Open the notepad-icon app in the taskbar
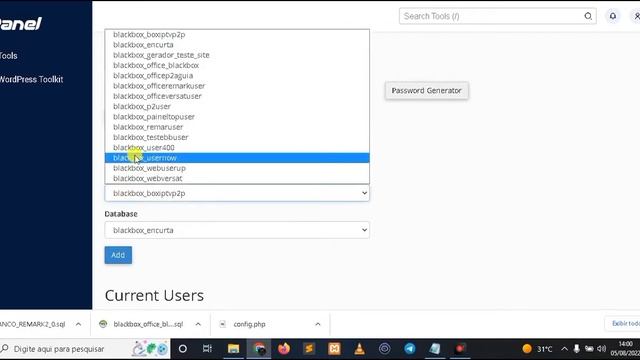640x360 pixels. 435,349
